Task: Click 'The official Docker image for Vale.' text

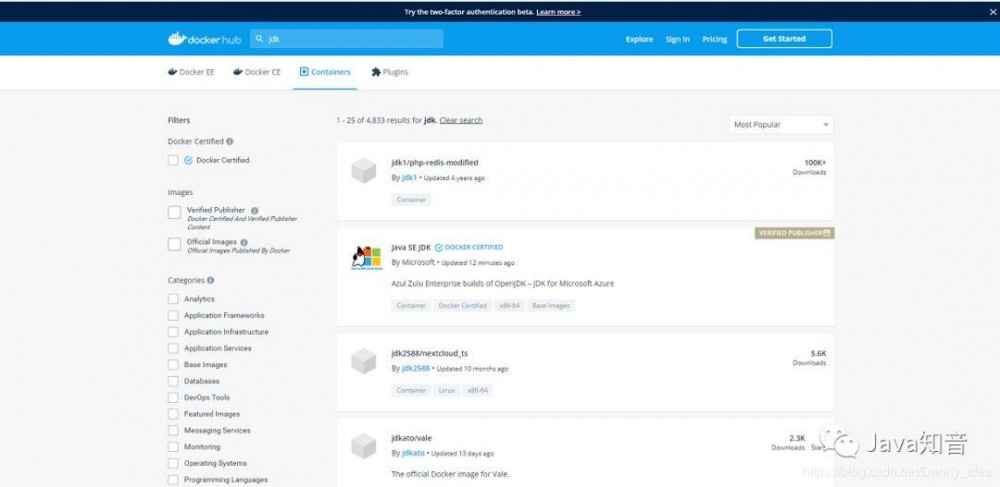Action: click(x=450, y=474)
